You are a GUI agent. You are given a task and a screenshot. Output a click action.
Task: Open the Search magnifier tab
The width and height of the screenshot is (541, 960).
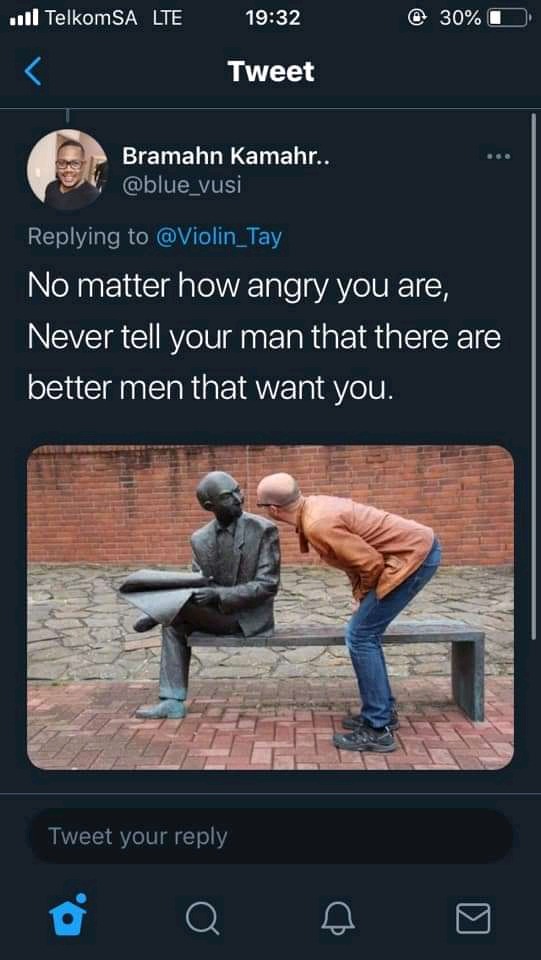coord(203,918)
